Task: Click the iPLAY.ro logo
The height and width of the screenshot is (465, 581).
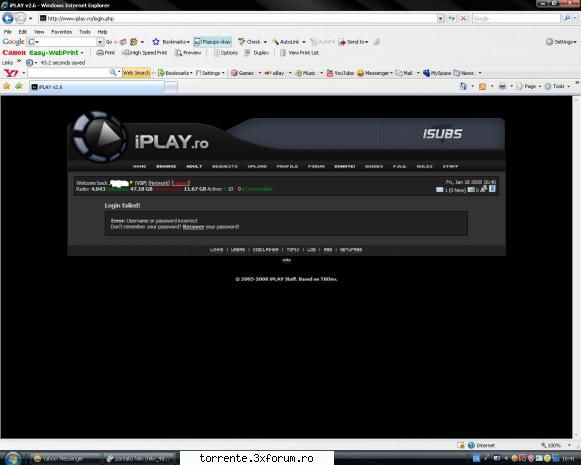Action: 141,138
